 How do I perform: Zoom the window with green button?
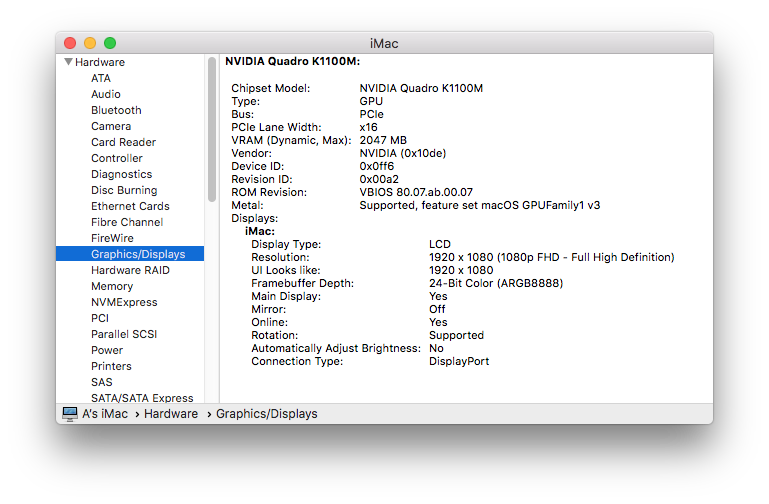(x=110, y=43)
